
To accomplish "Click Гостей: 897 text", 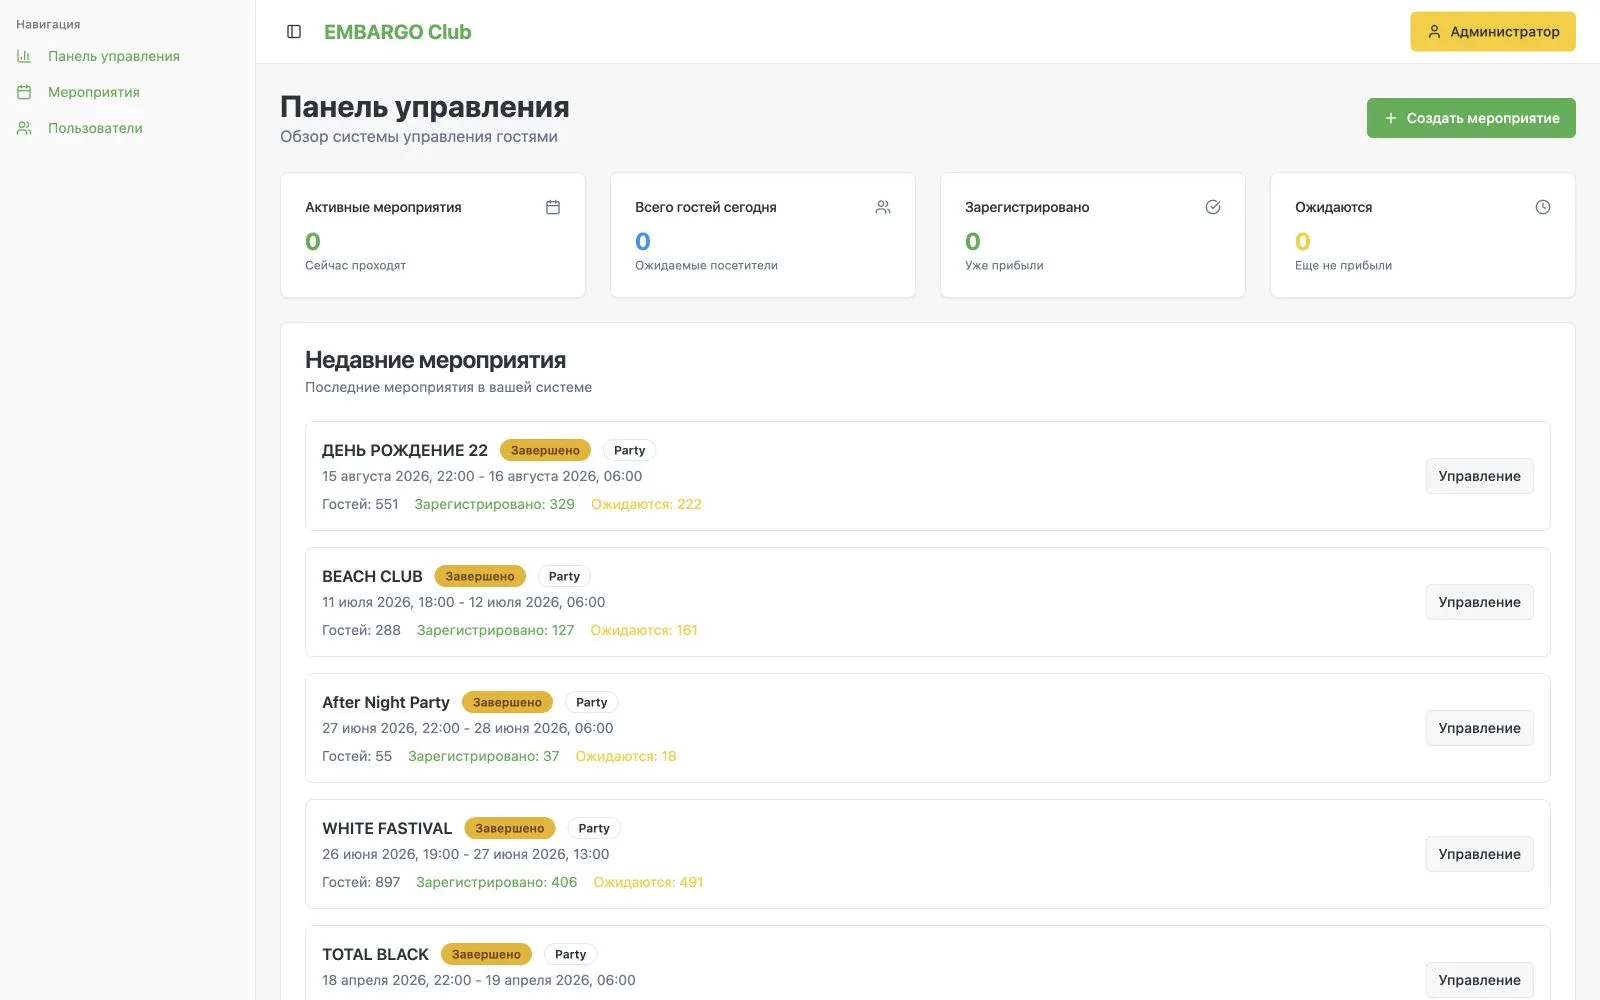I will click(361, 882).
